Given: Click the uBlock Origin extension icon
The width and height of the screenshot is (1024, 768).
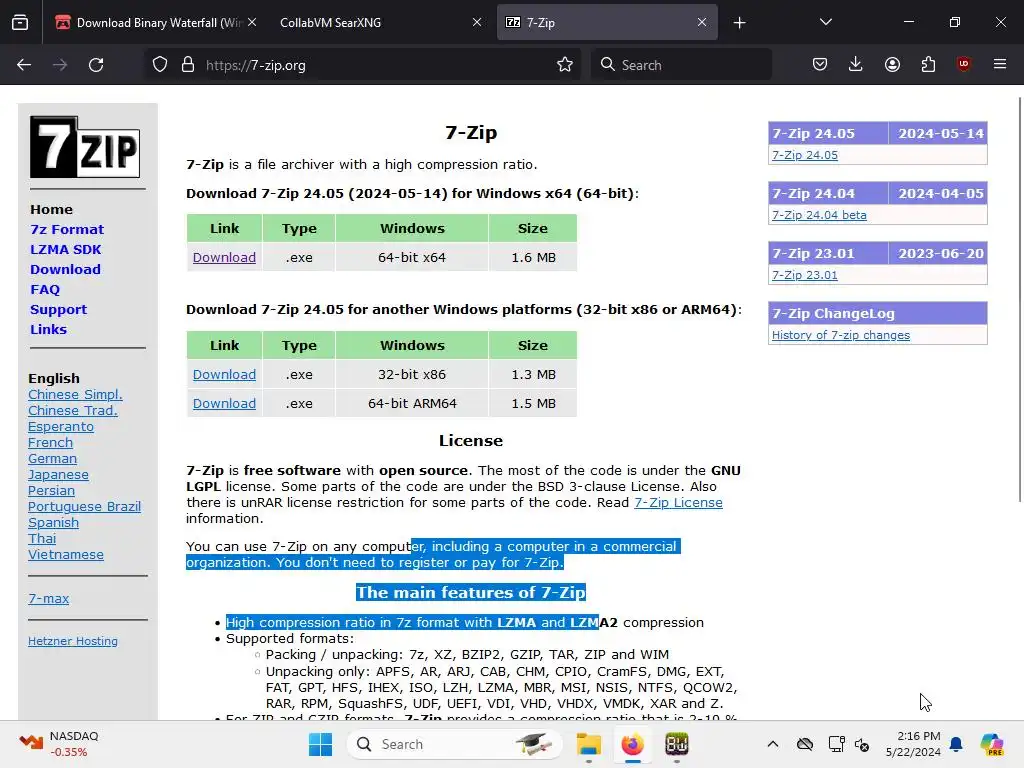Looking at the screenshot, I should (x=964, y=65).
